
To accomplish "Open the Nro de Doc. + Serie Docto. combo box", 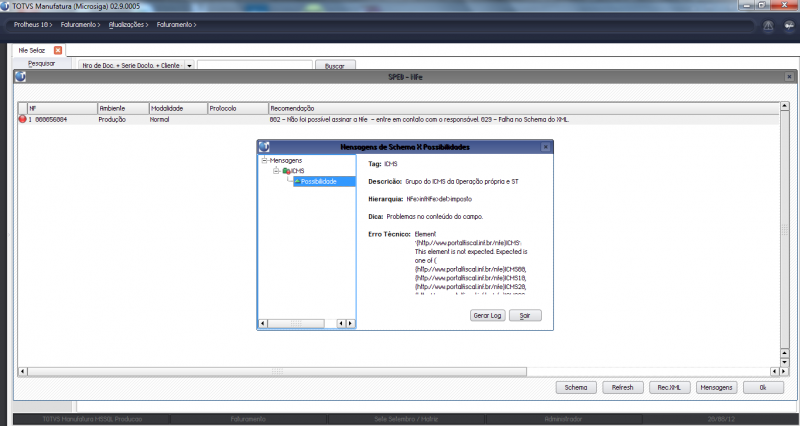I will 136,66.
